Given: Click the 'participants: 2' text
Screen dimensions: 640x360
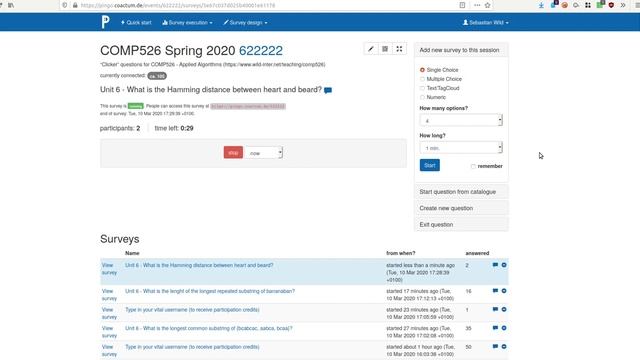Looking at the screenshot, I should 120,128.
